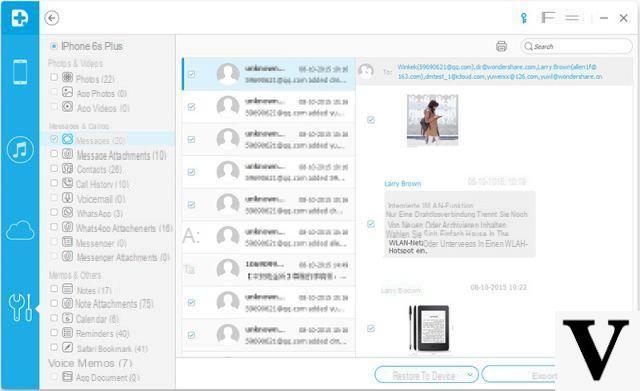Viewport: 640px width, 391px height.
Task: Check the Contacts checkbox
Action: pyautogui.click(x=53, y=168)
